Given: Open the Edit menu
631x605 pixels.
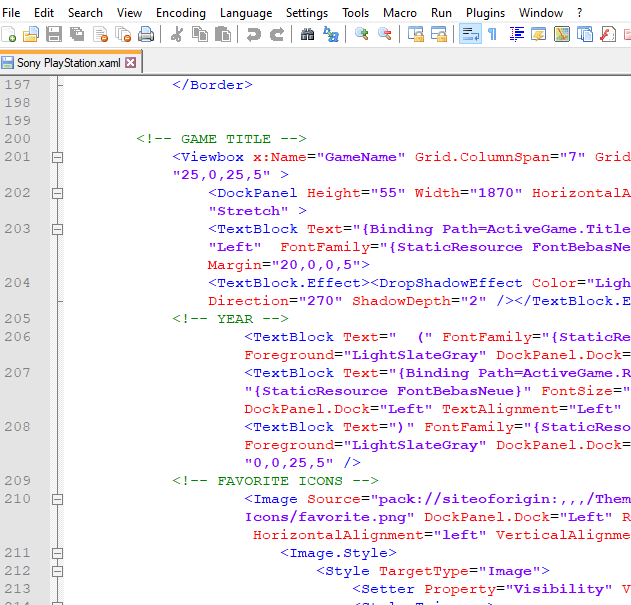Looking at the screenshot, I should 44,13.
